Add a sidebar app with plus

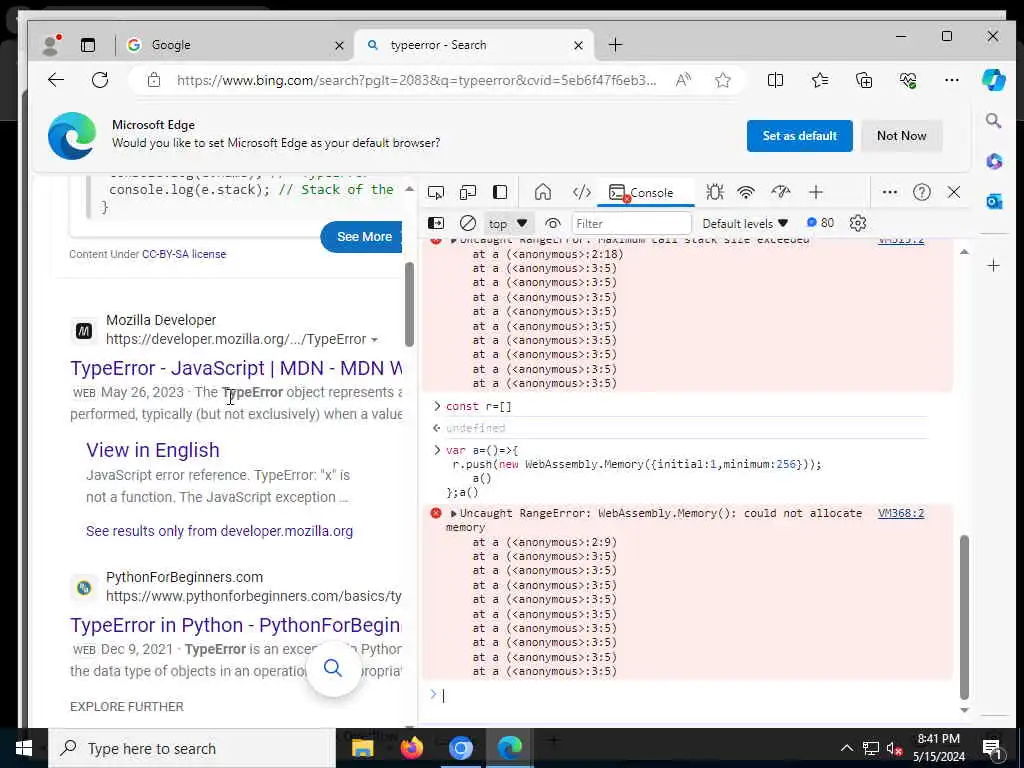993,265
